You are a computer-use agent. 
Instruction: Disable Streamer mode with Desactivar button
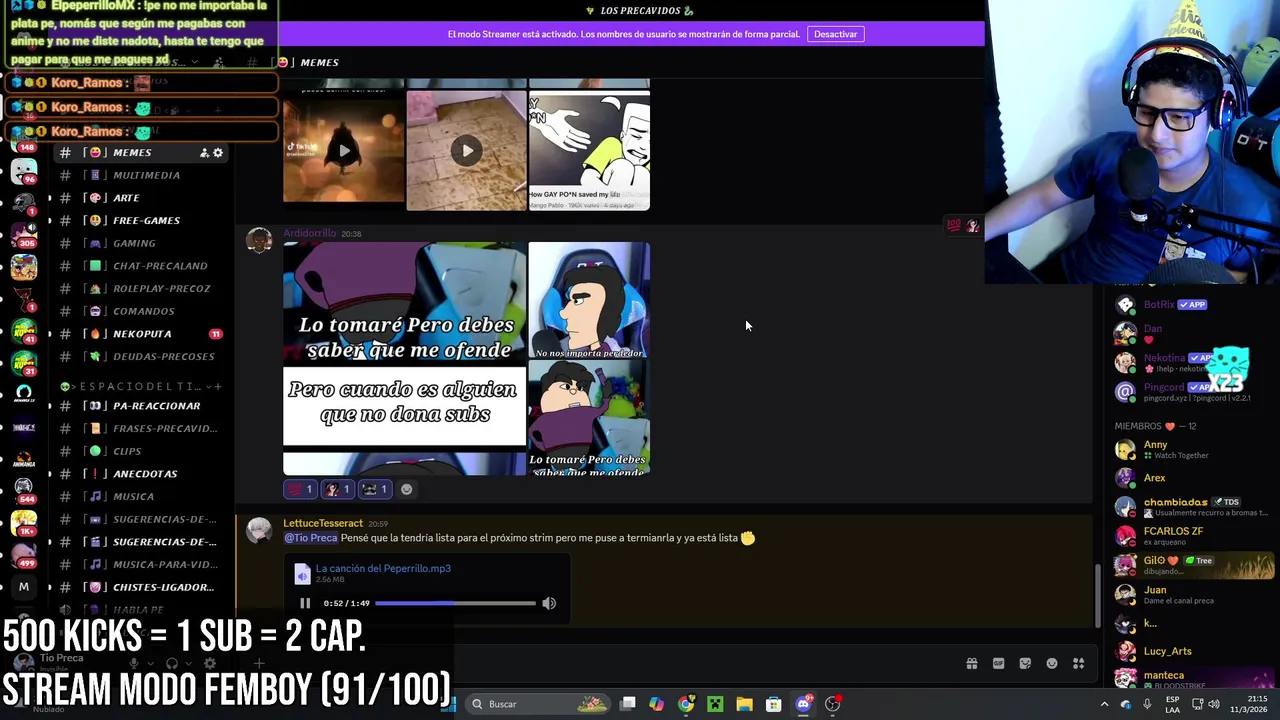835,34
